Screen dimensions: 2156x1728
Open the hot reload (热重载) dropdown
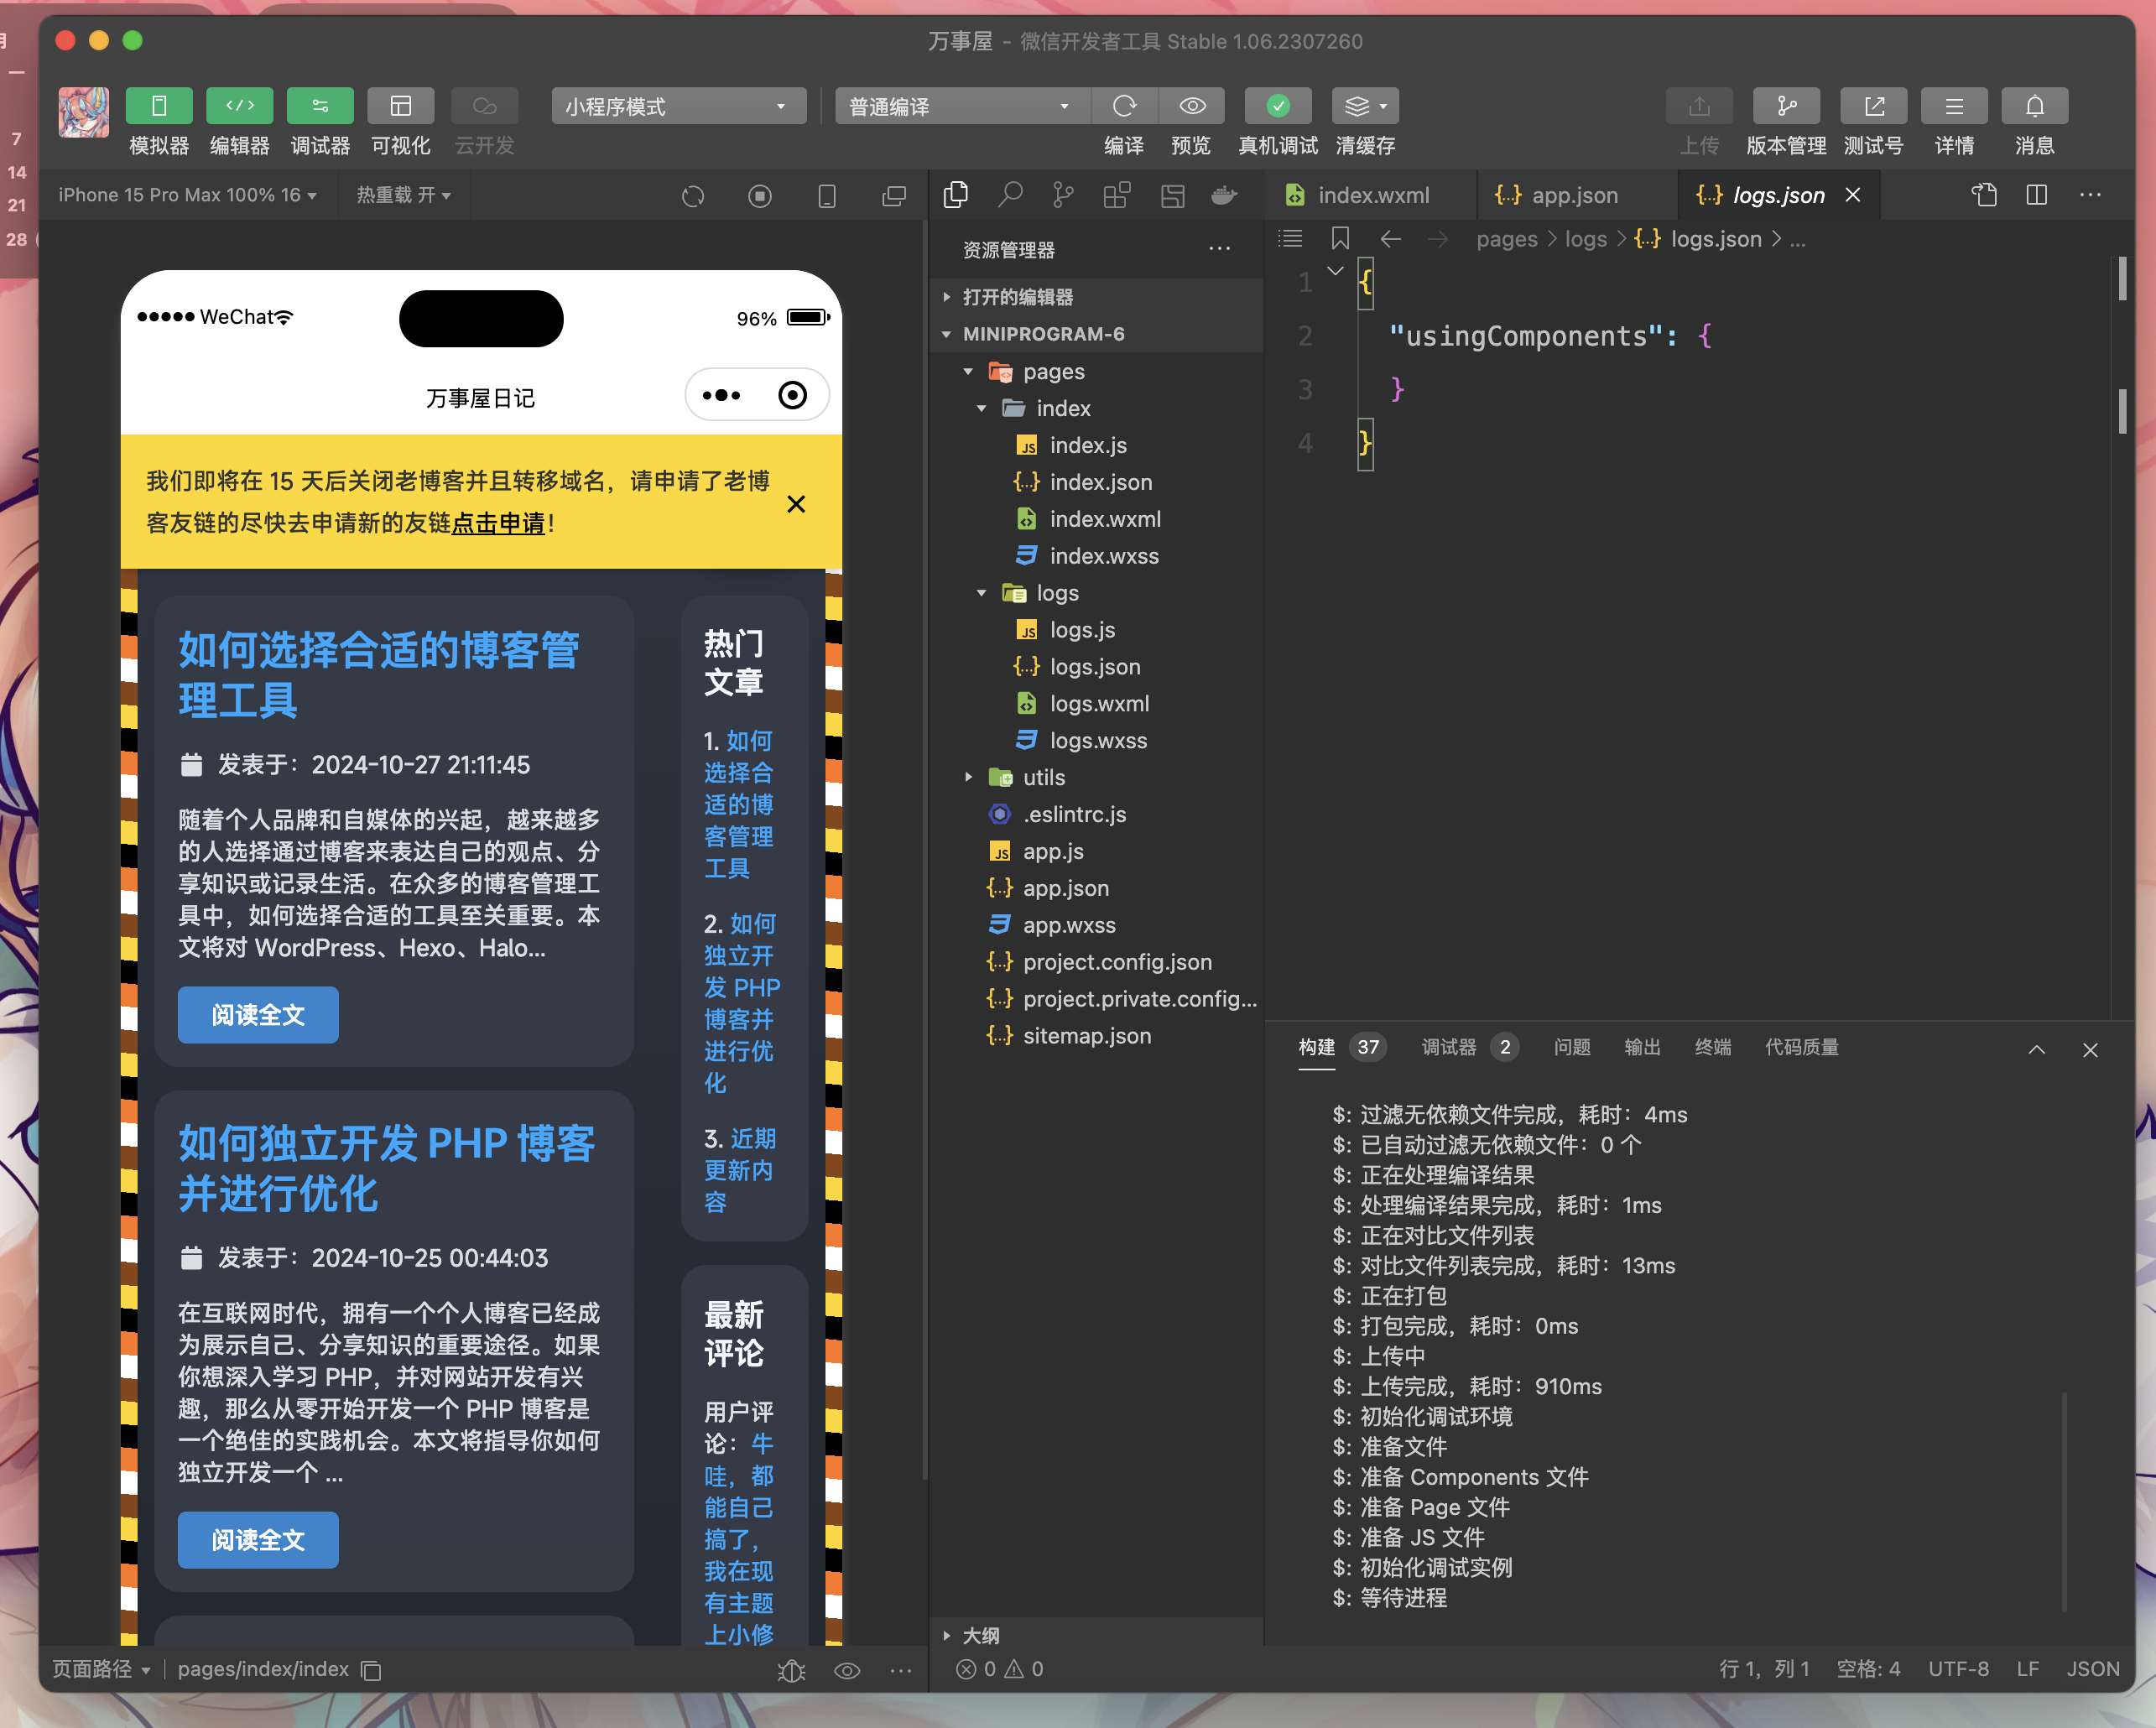404,195
